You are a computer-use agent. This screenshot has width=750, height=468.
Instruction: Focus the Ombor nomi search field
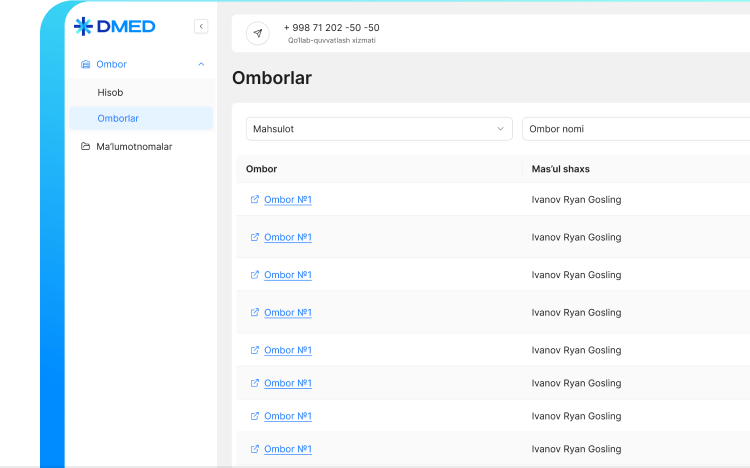pos(635,129)
